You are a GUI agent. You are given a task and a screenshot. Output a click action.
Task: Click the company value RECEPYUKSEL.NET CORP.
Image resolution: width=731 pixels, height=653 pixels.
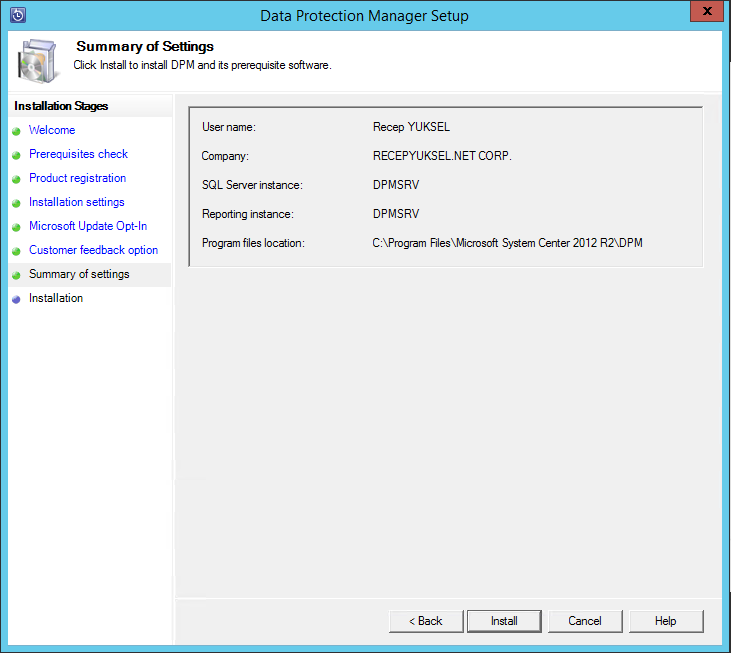tap(442, 156)
